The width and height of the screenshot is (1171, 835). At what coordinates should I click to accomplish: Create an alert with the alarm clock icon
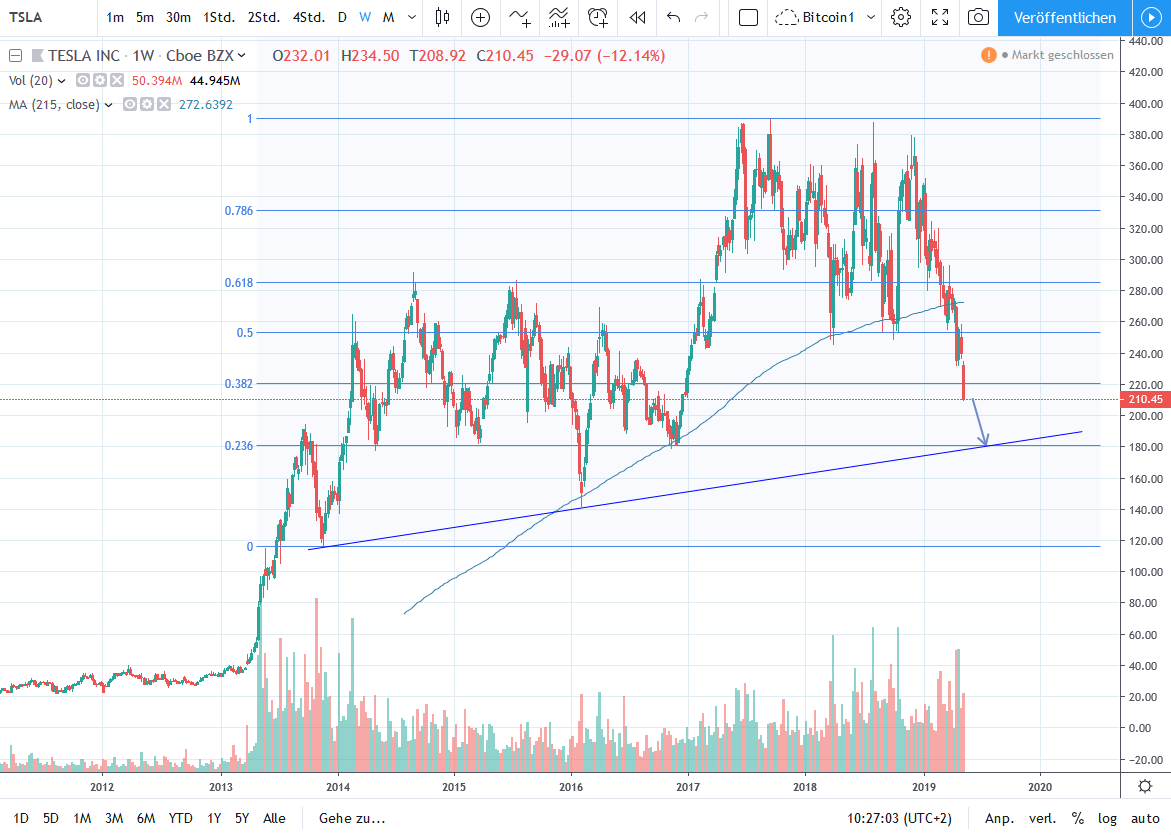click(x=598, y=17)
